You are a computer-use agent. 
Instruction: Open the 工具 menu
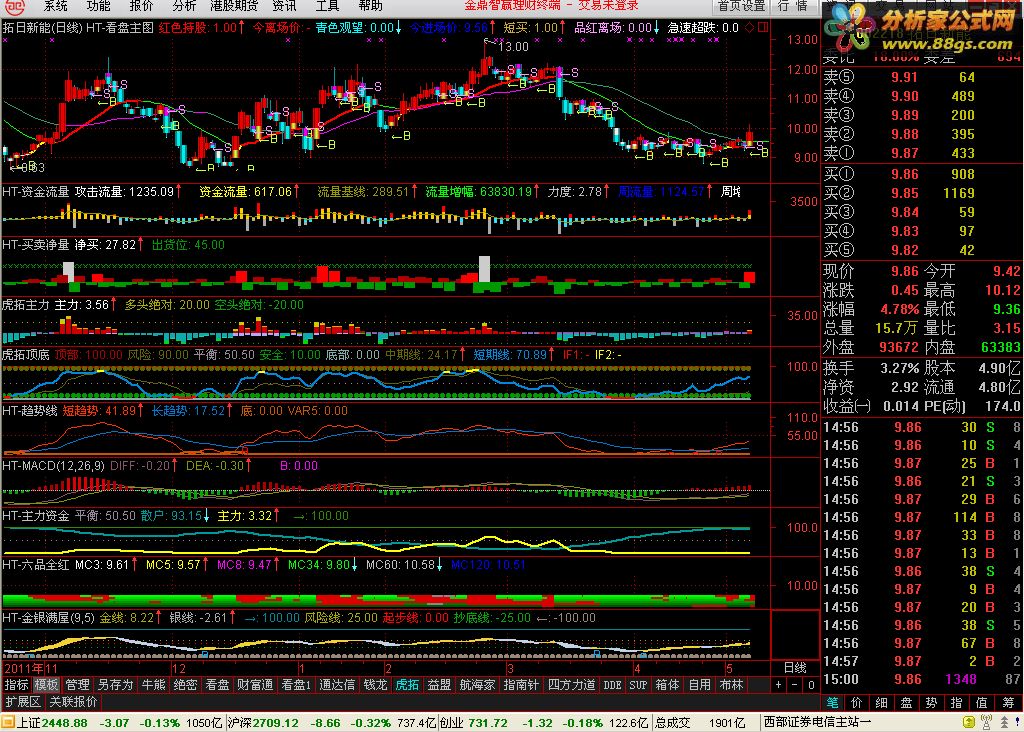[327, 6]
